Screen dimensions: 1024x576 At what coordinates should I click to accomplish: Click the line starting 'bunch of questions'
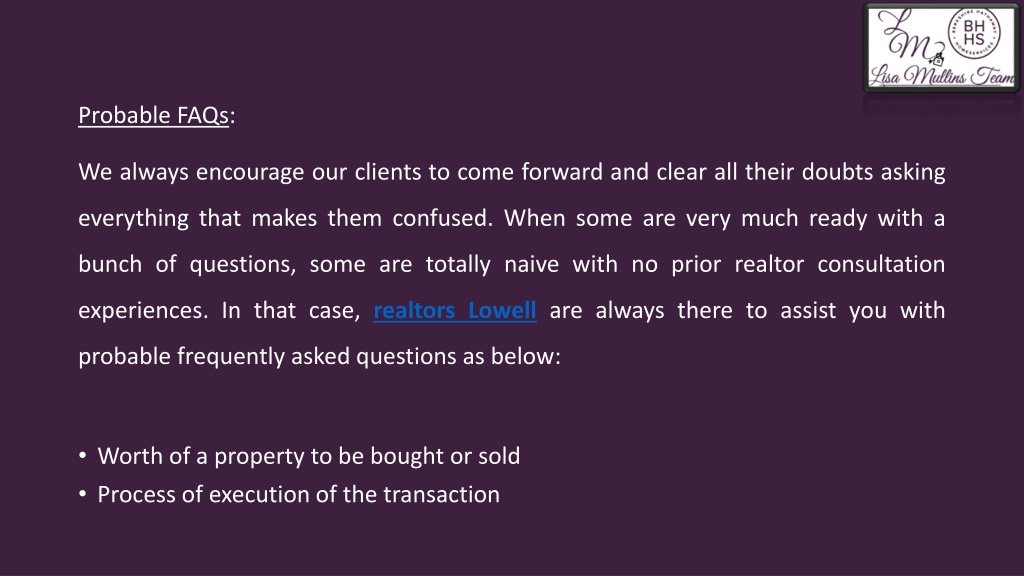click(512, 264)
